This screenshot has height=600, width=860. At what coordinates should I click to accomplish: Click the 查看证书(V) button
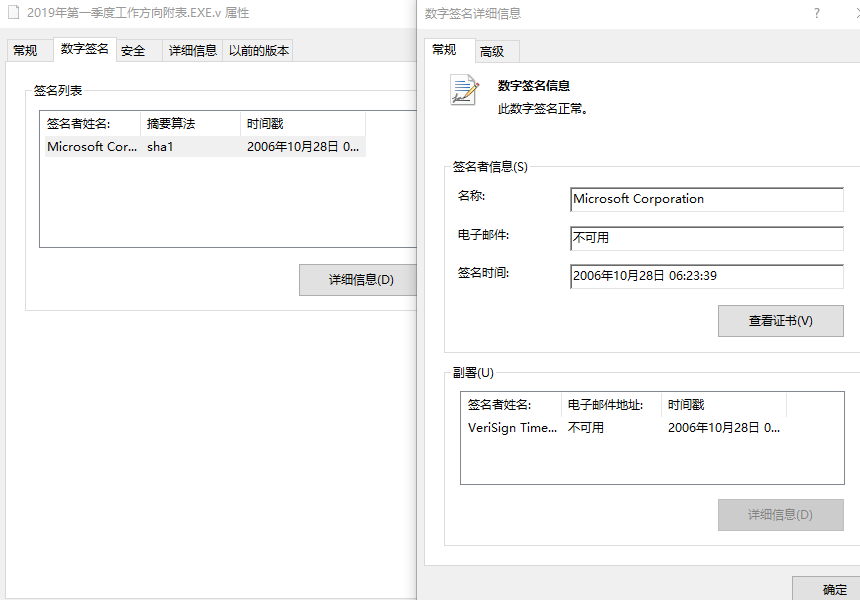tap(780, 321)
